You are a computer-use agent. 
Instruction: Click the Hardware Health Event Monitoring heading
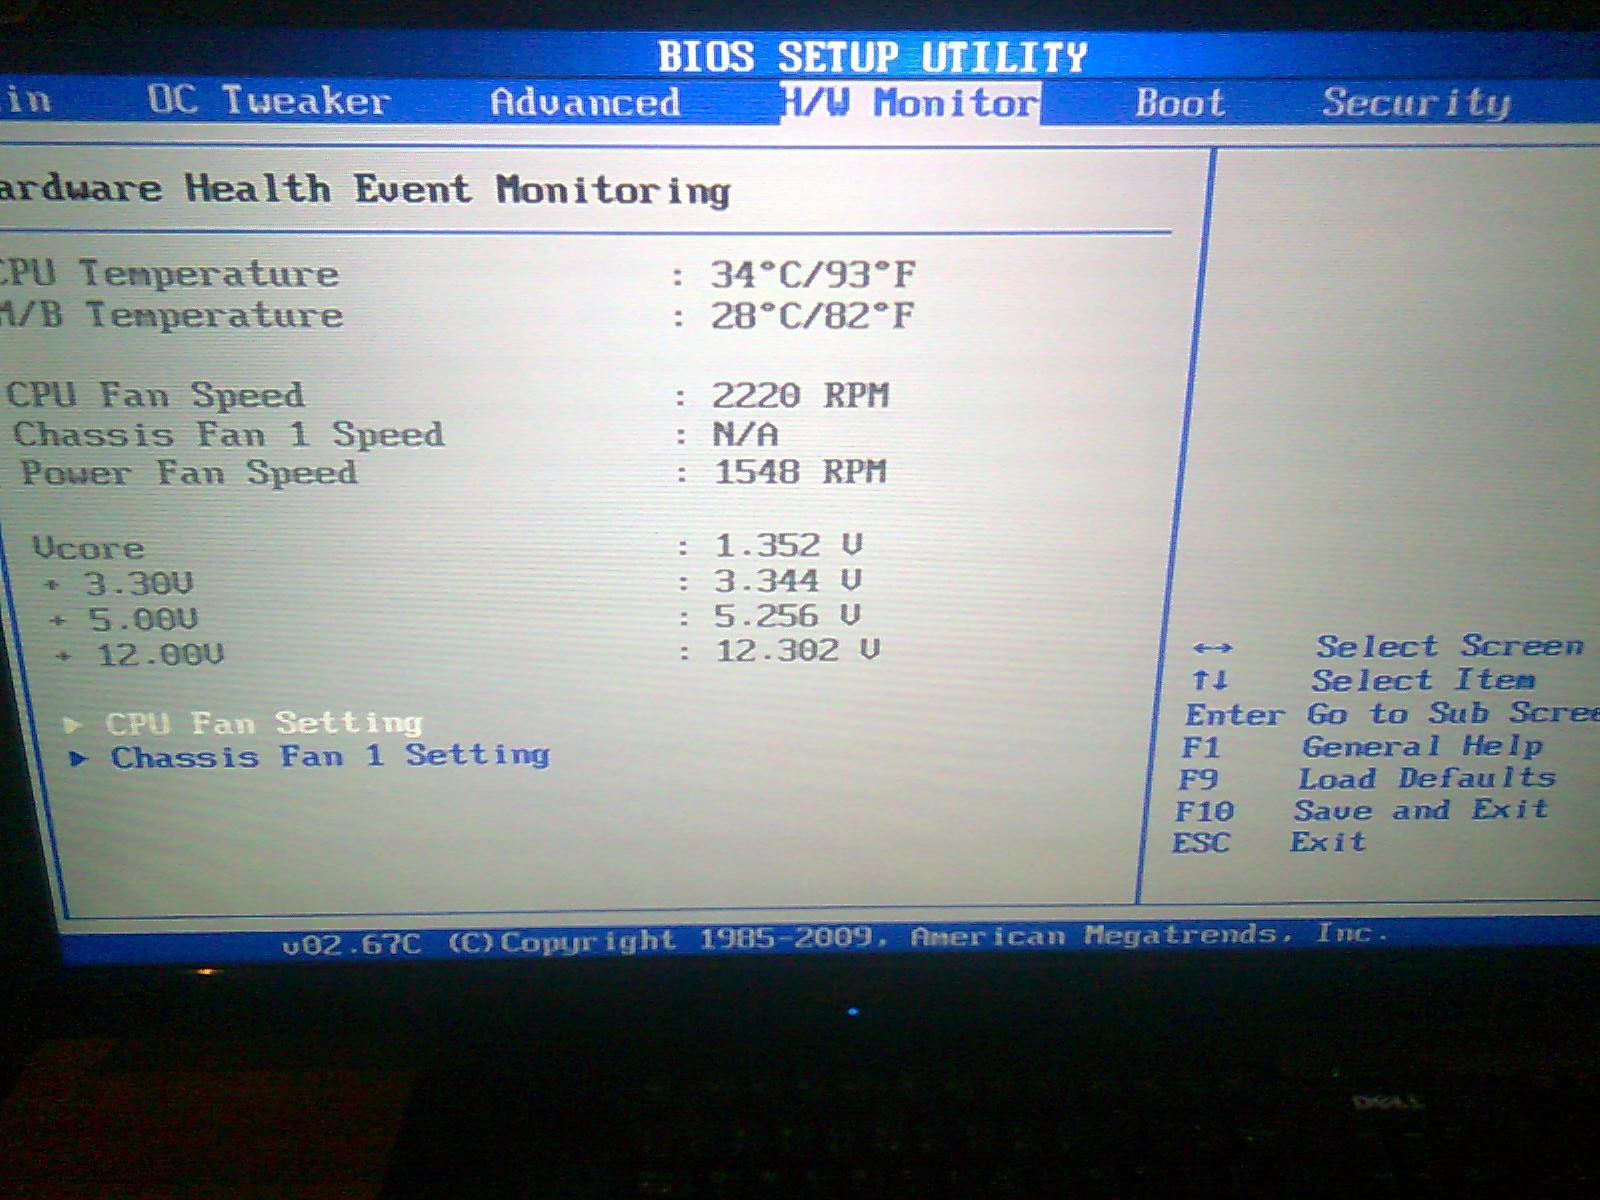tap(365, 189)
